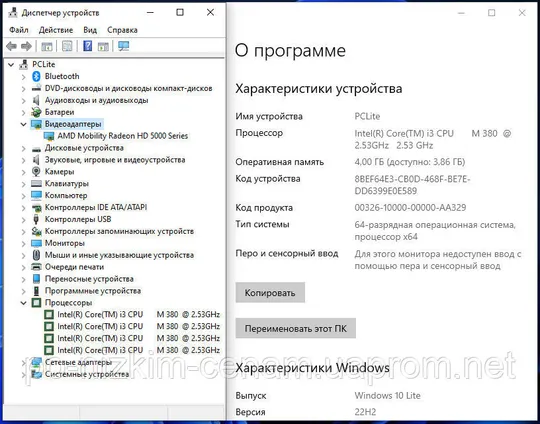Click the Forward arrow toolbar icon

26,46
